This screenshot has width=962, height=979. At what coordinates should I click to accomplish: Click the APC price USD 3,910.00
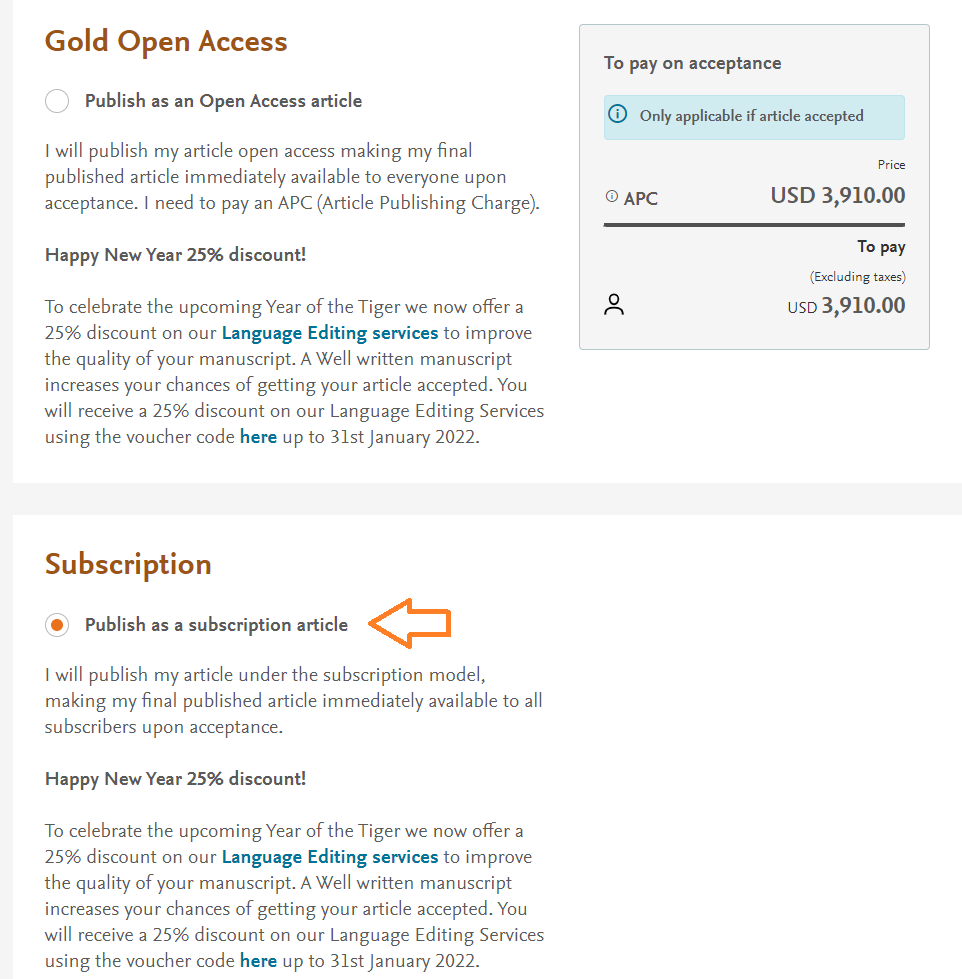click(837, 195)
